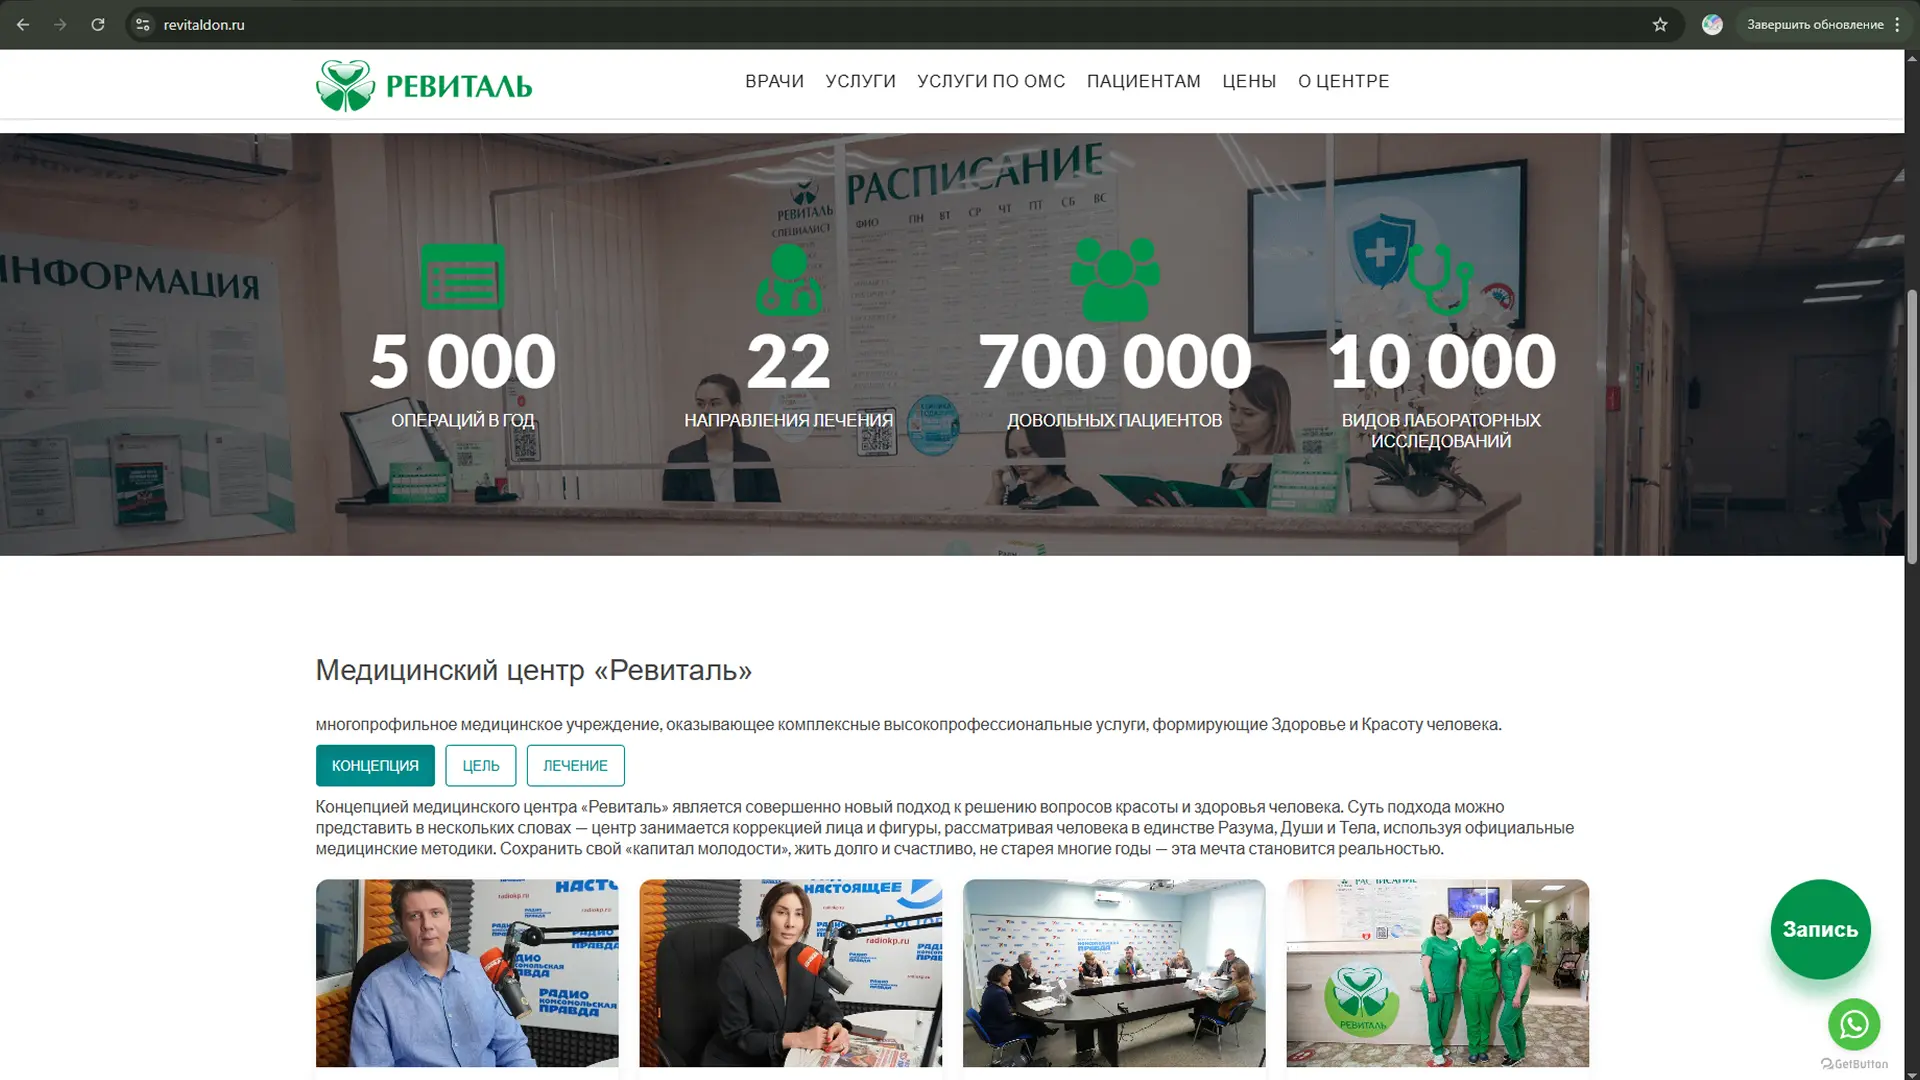Click the people group icon above 700 000

tap(1114, 279)
